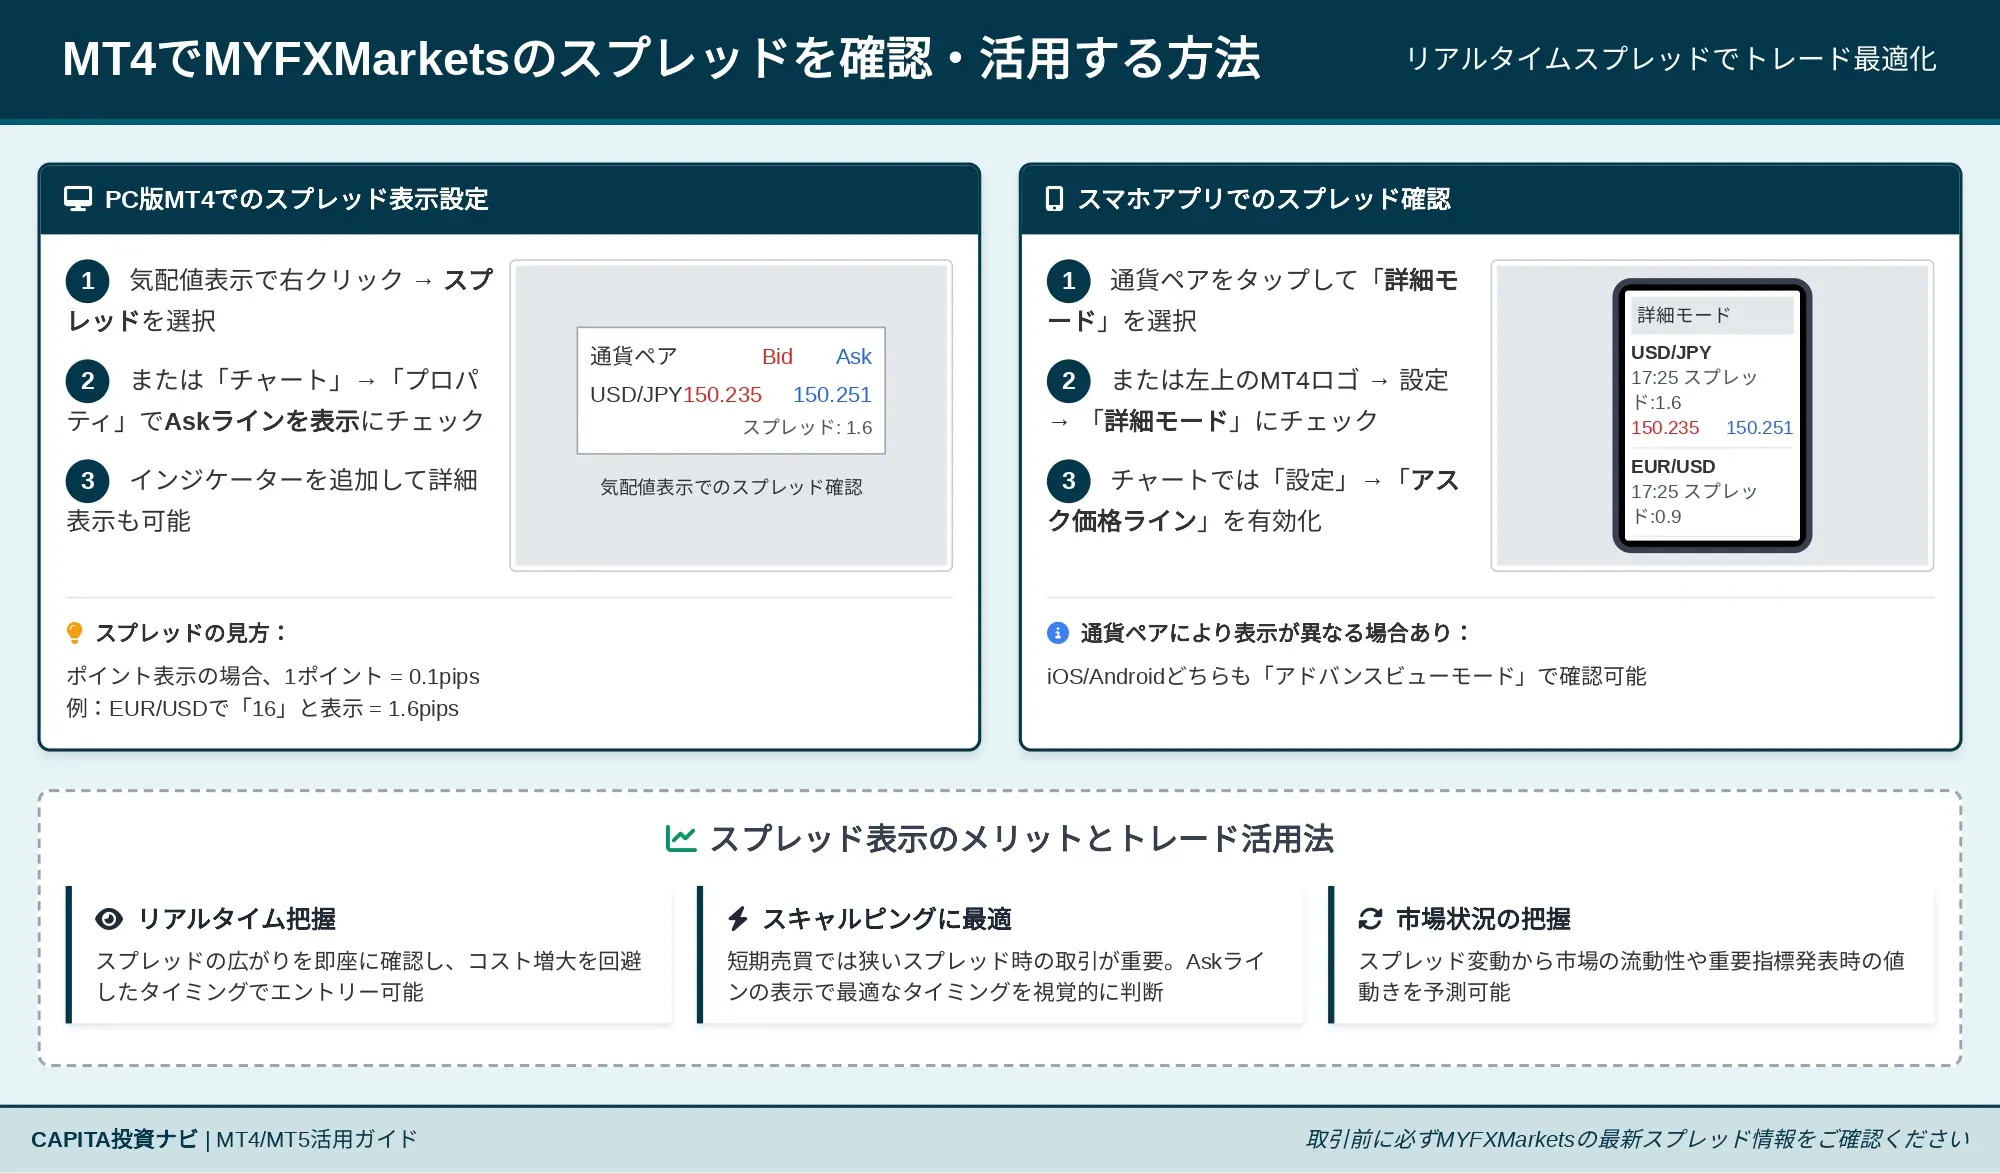
Task: Click PC step 1 text 気配値表示で右クリック
Action: pyautogui.click(x=280, y=300)
